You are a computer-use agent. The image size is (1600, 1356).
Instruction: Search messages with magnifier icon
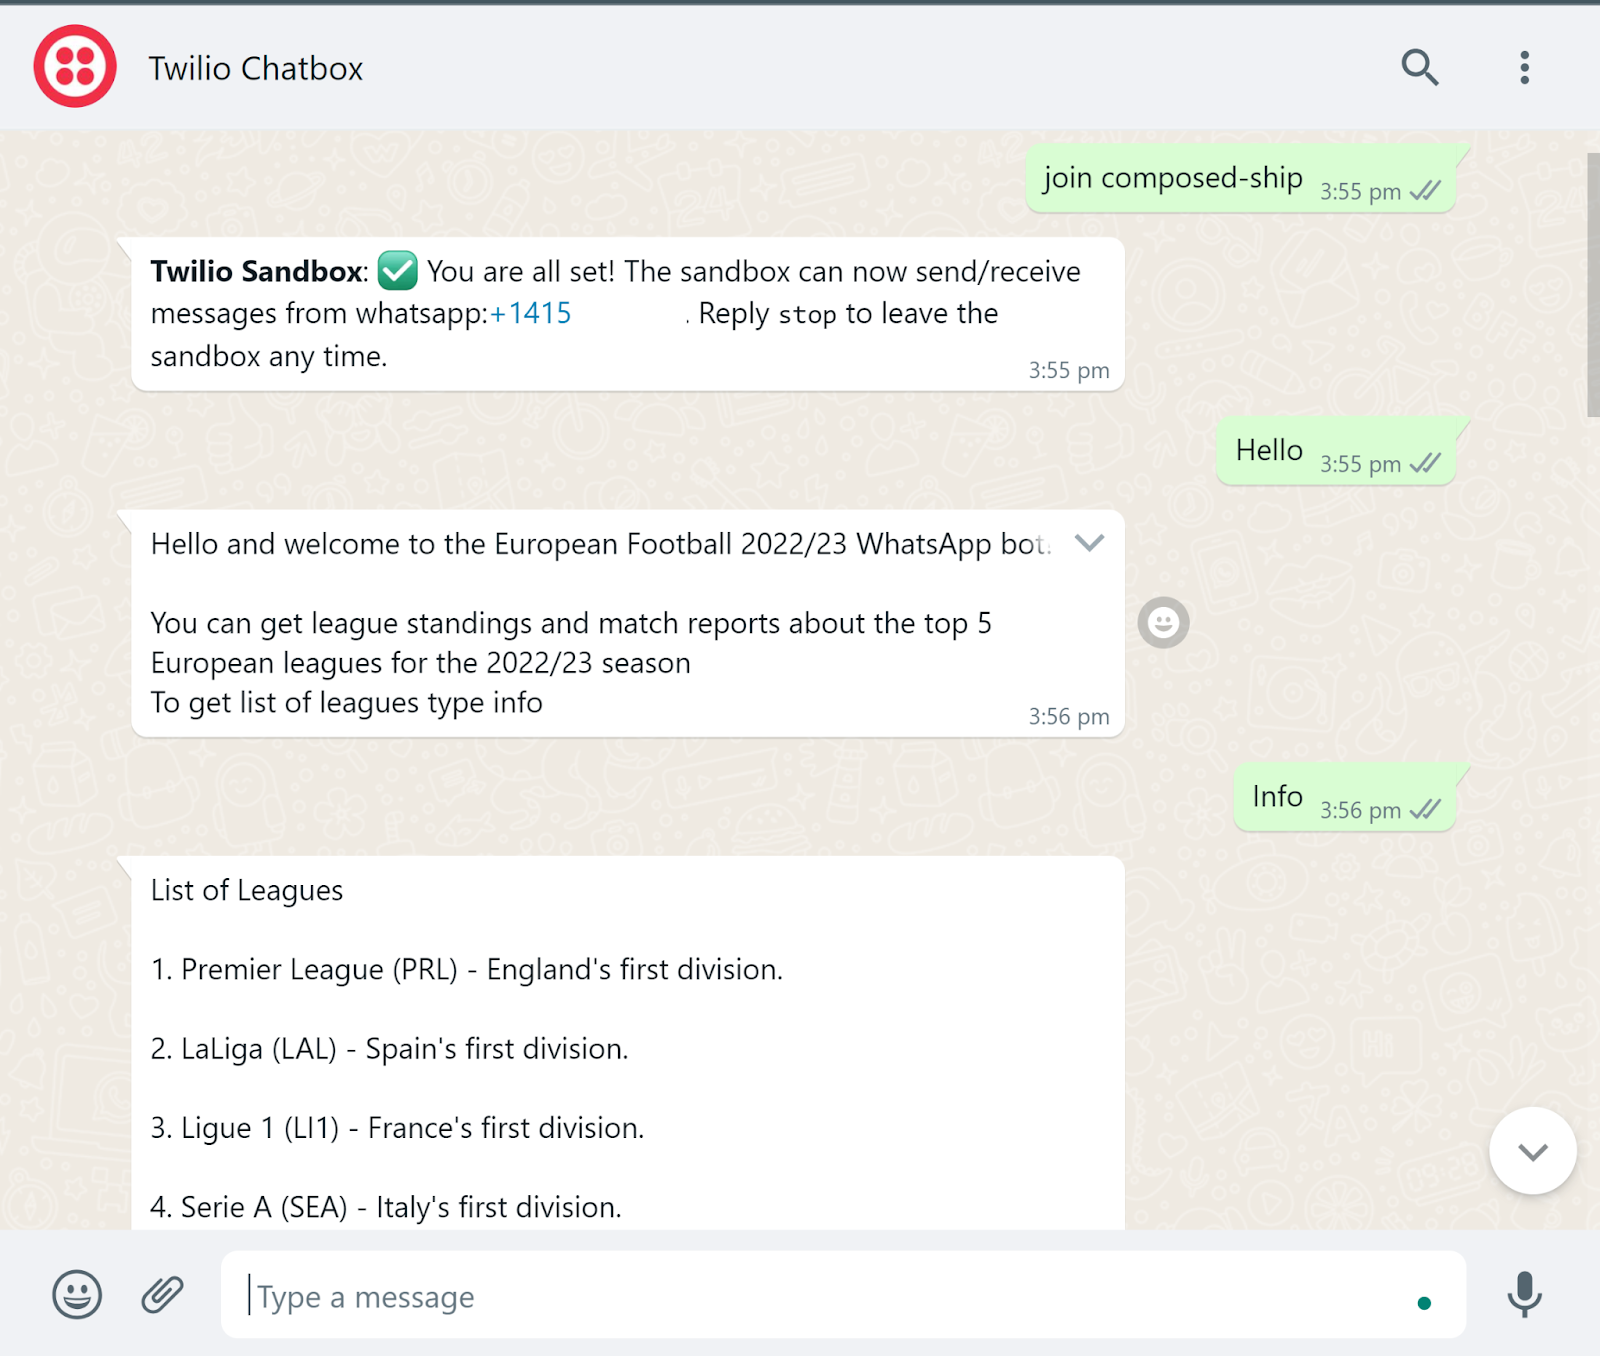(1419, 67)
